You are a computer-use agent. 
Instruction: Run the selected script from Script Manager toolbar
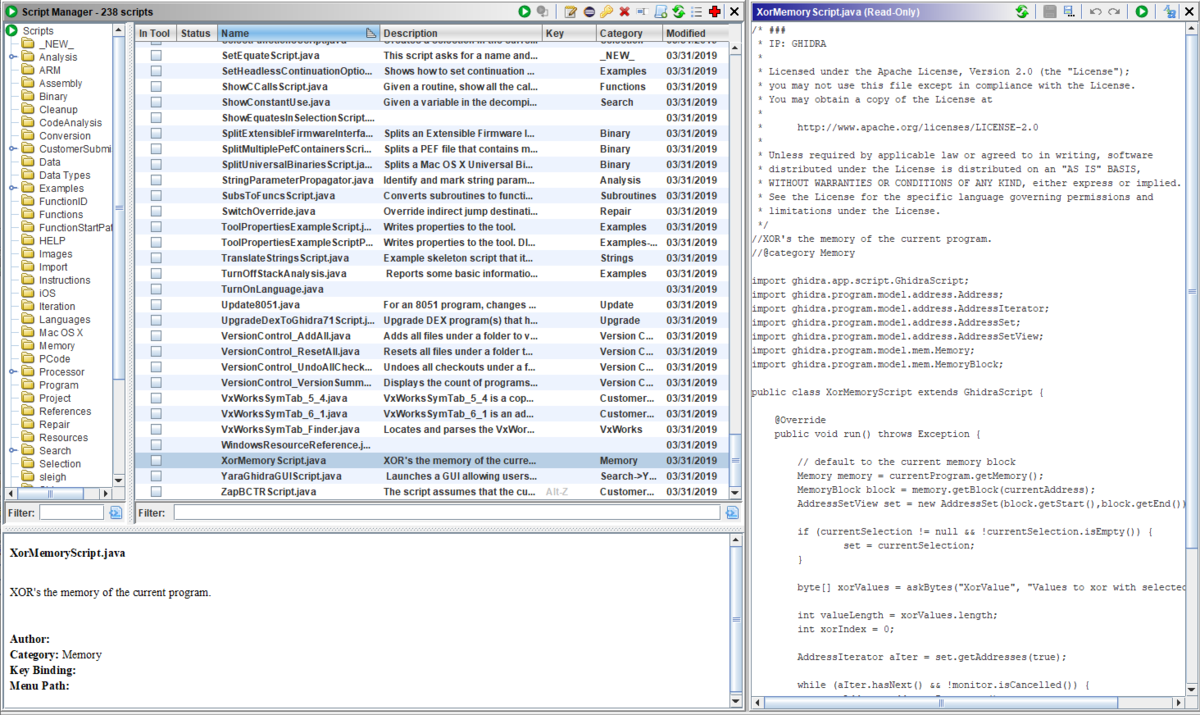coord(524,12)
